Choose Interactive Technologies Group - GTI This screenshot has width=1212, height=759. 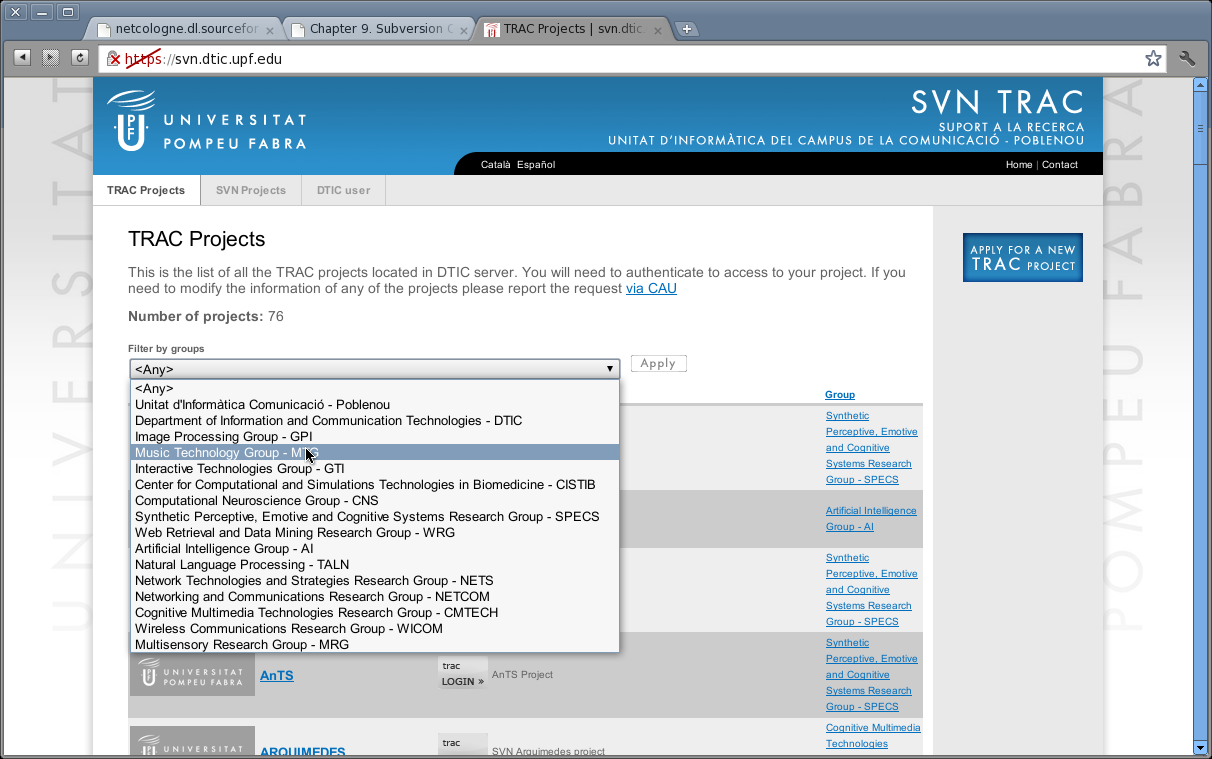(x=374, y=469)
